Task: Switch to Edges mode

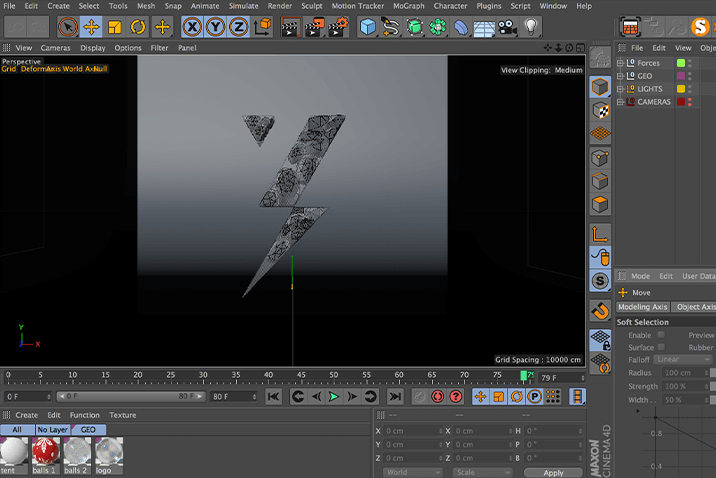Action: (x=600, y=181)
